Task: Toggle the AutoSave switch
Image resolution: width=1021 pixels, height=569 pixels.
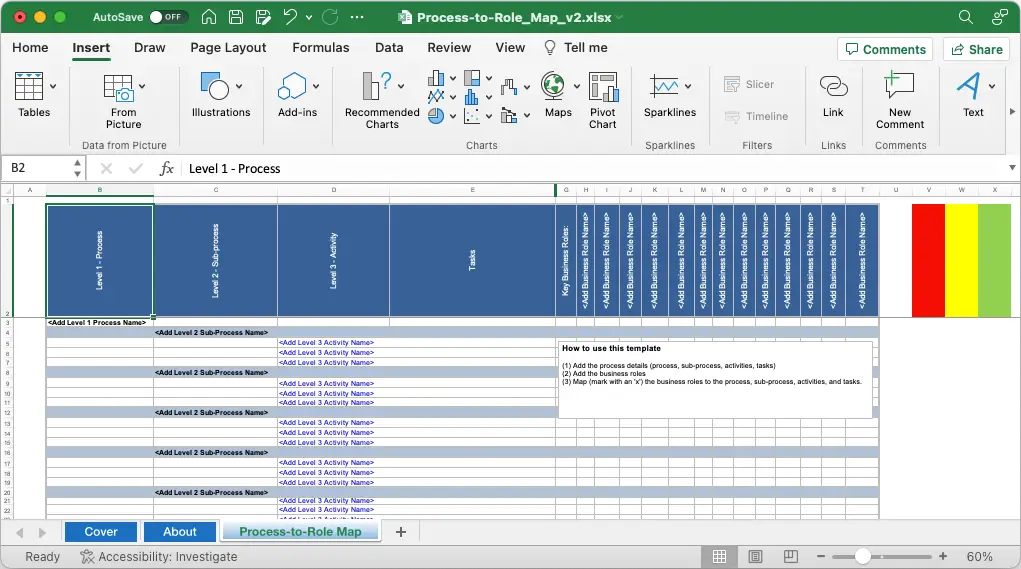Action: (168, 17)
